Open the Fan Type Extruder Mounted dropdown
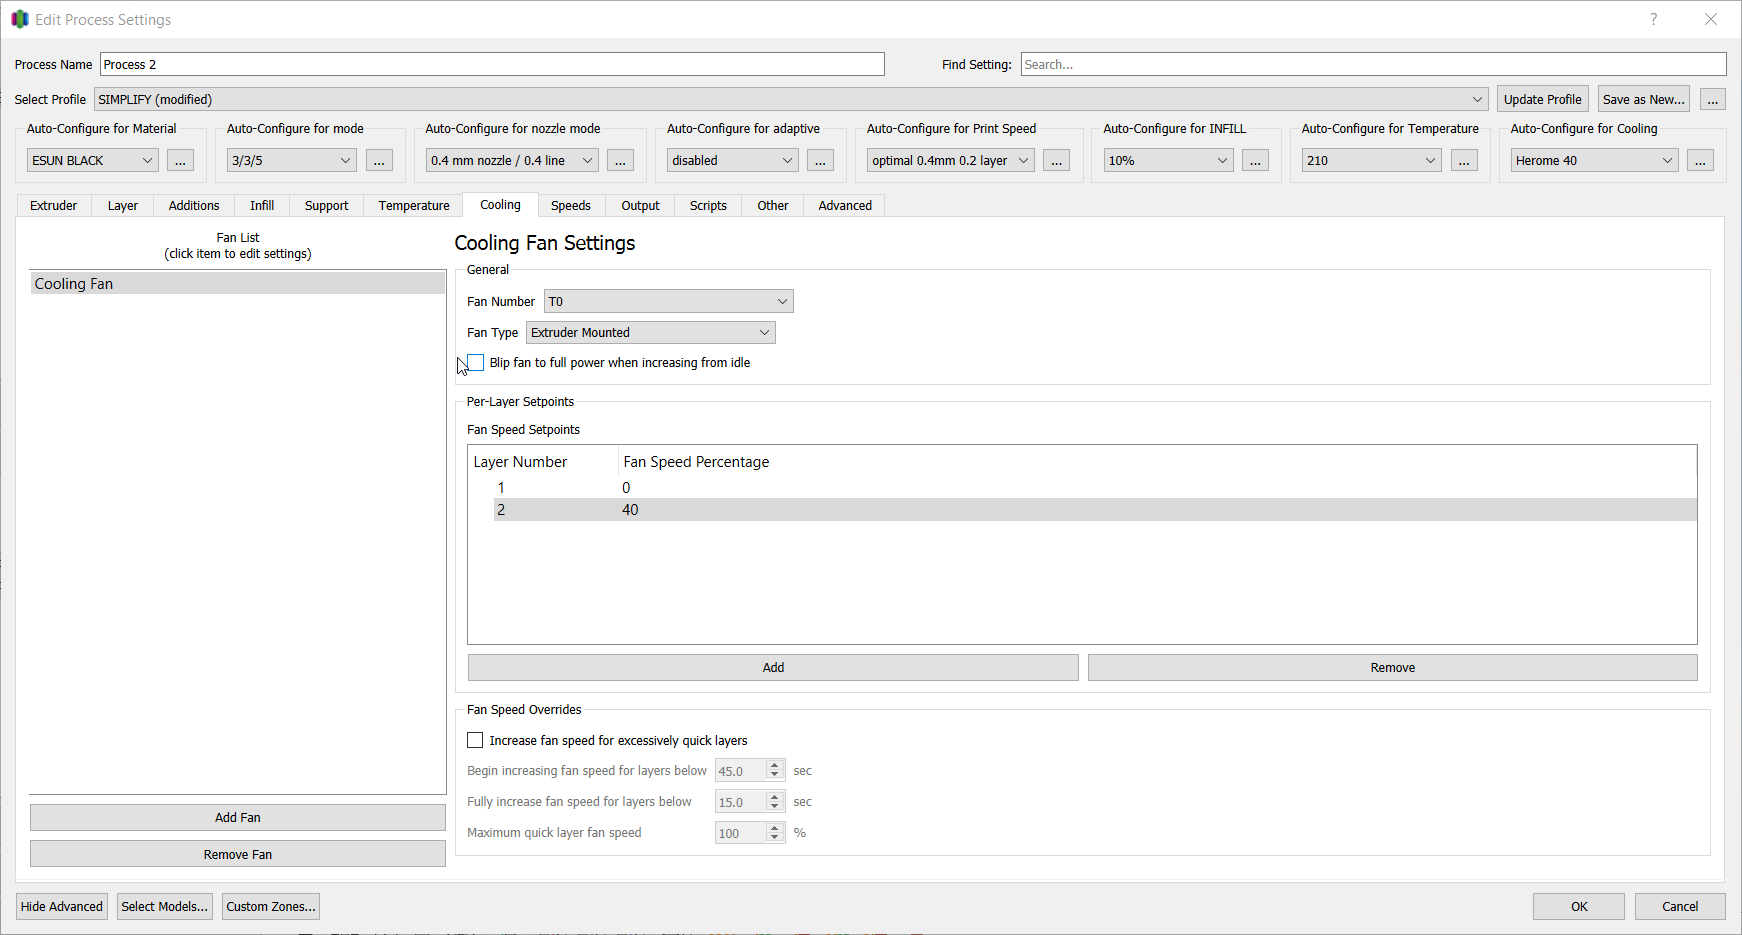This screenshot has height=935, width=1742. 651,332
